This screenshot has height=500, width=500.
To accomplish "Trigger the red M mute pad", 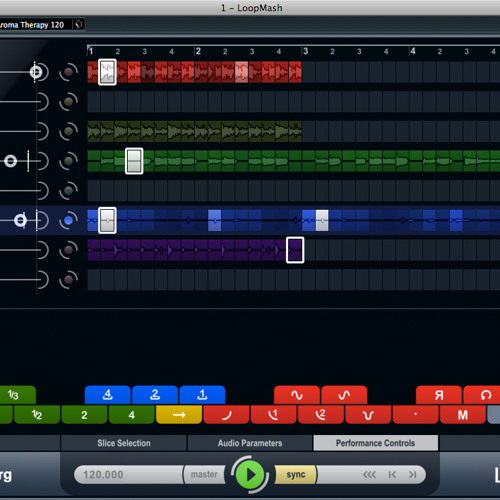I will (463, 415).
